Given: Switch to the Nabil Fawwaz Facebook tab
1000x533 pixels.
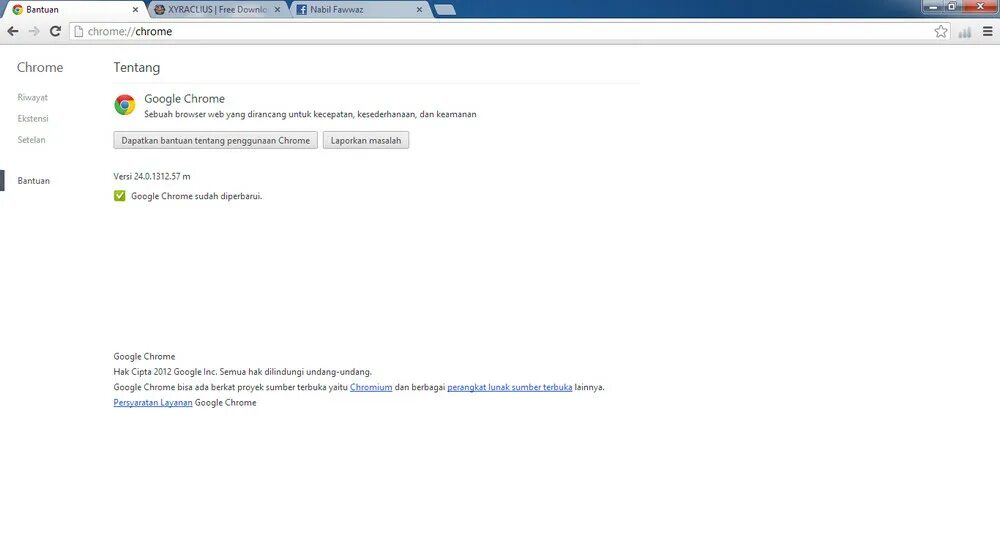Looking at the screenshot, I should tap(360, 10).
